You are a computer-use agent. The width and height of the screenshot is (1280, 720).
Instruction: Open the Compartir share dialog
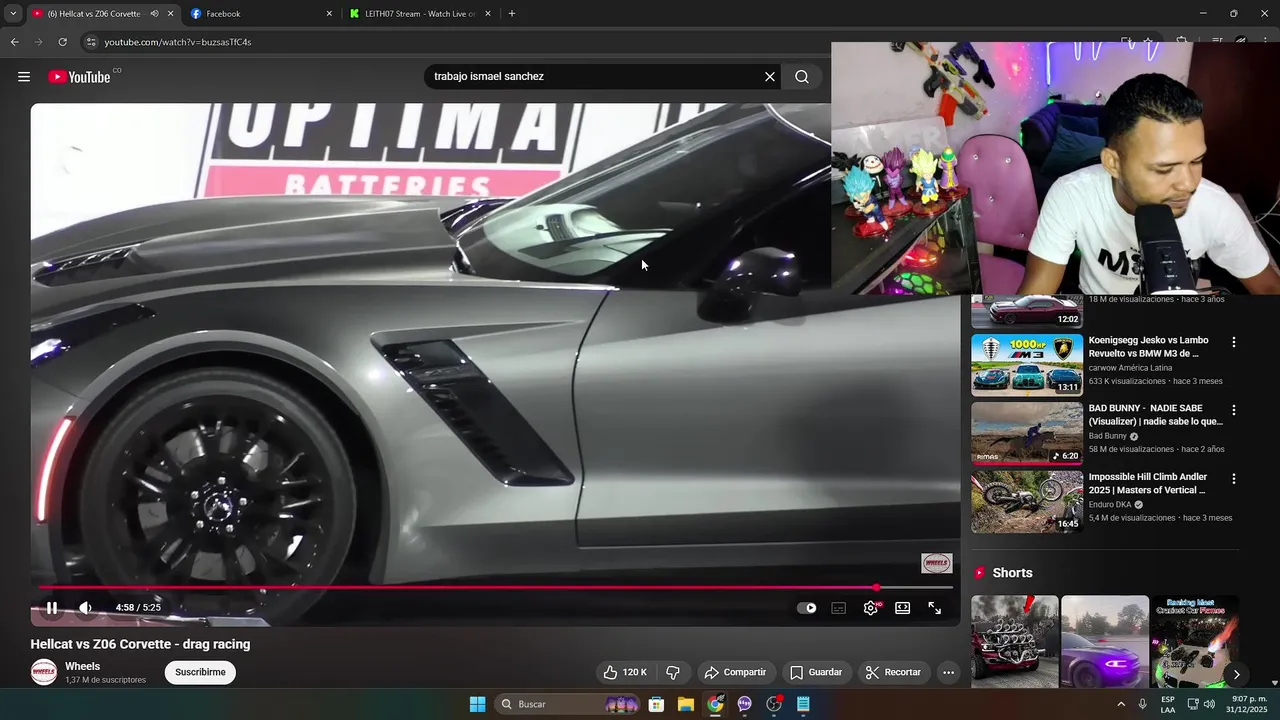click(x=735, y=673)
